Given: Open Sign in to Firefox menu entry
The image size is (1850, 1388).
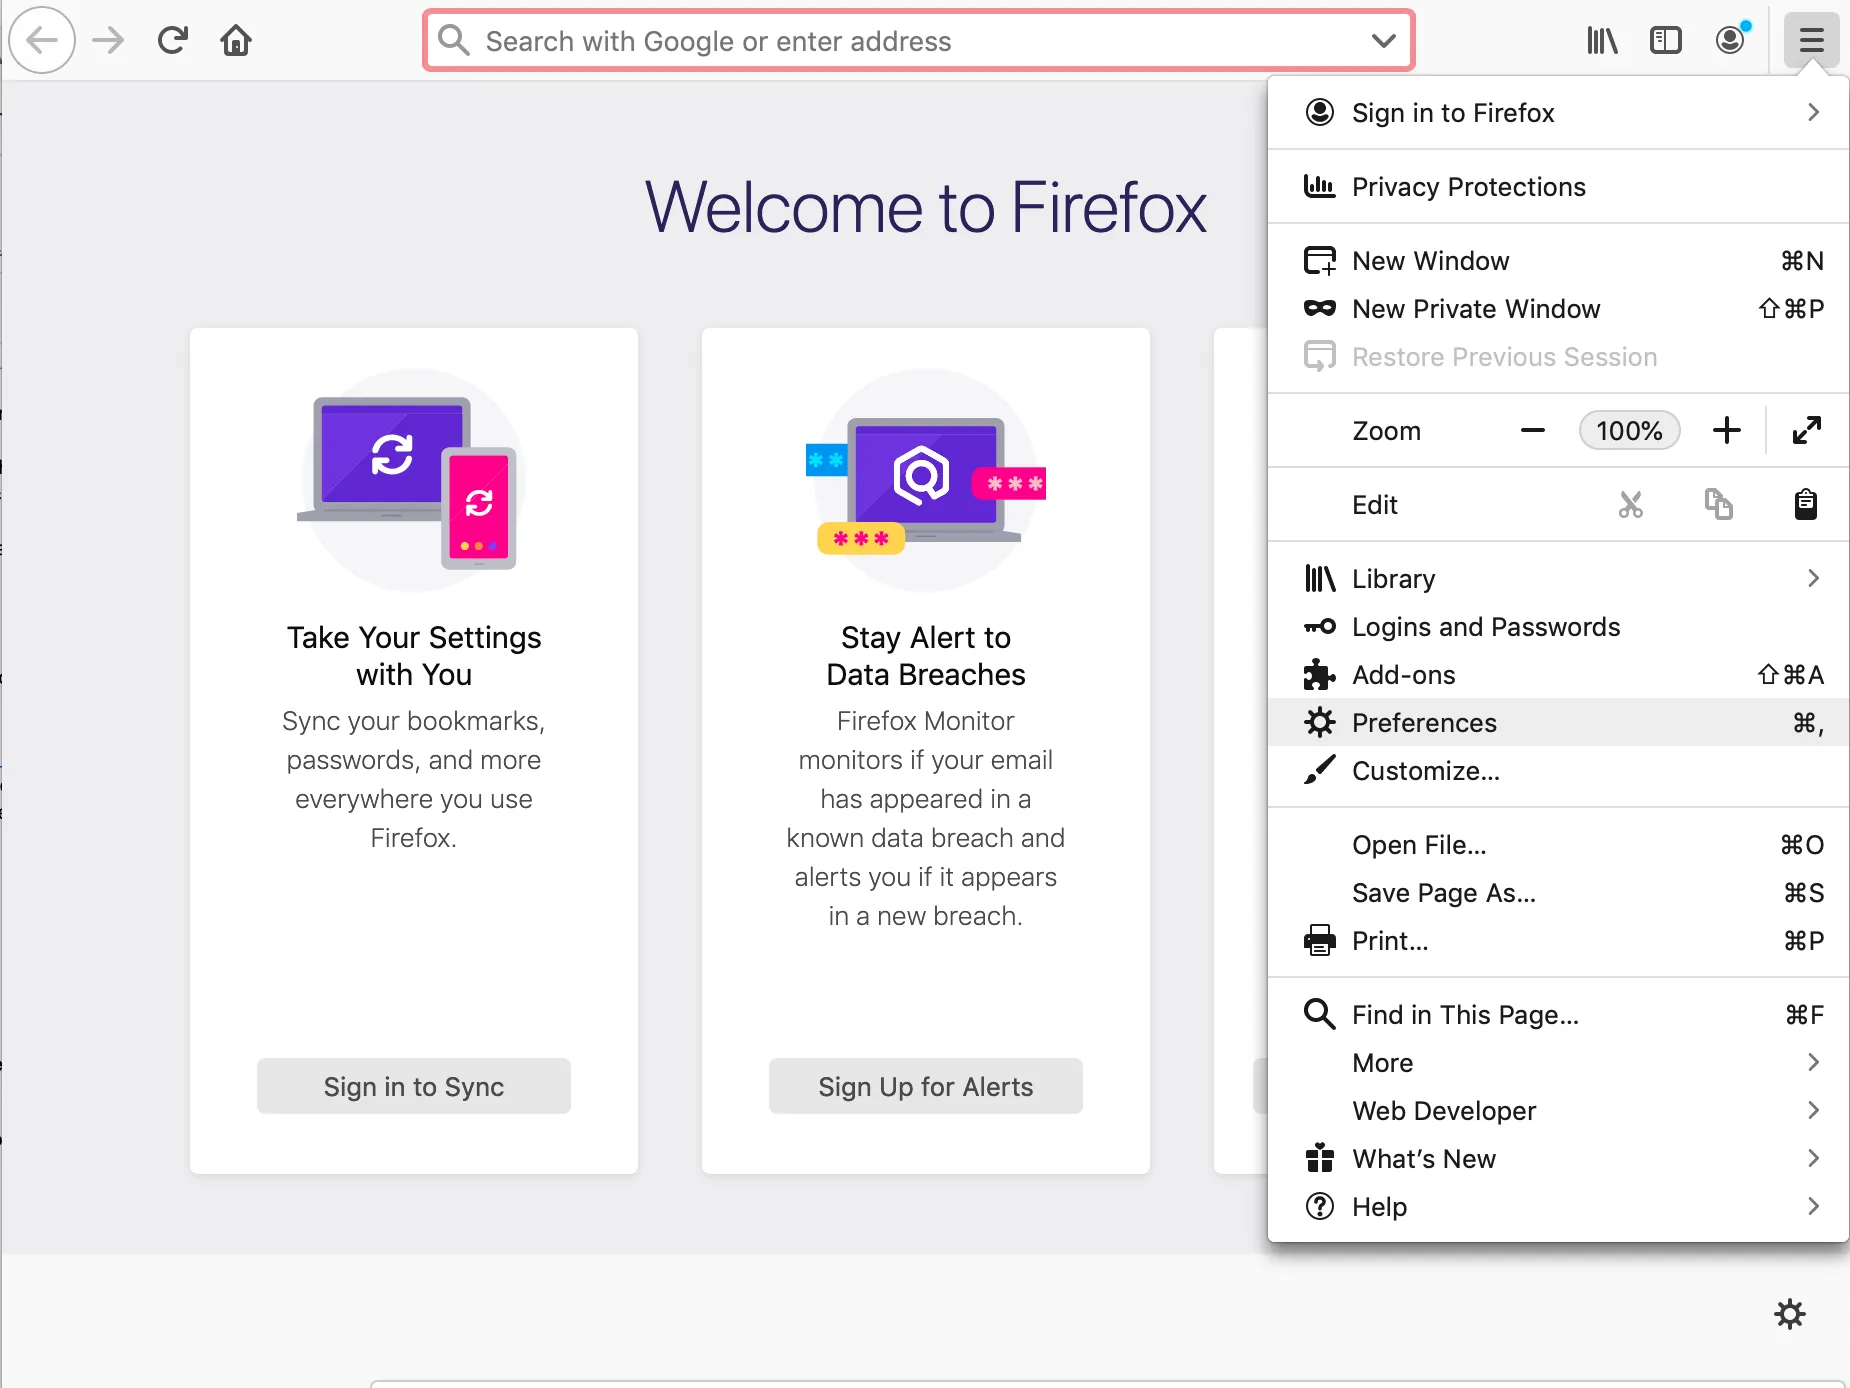Looking at the screenshot, I should (x=1558, y=113).
